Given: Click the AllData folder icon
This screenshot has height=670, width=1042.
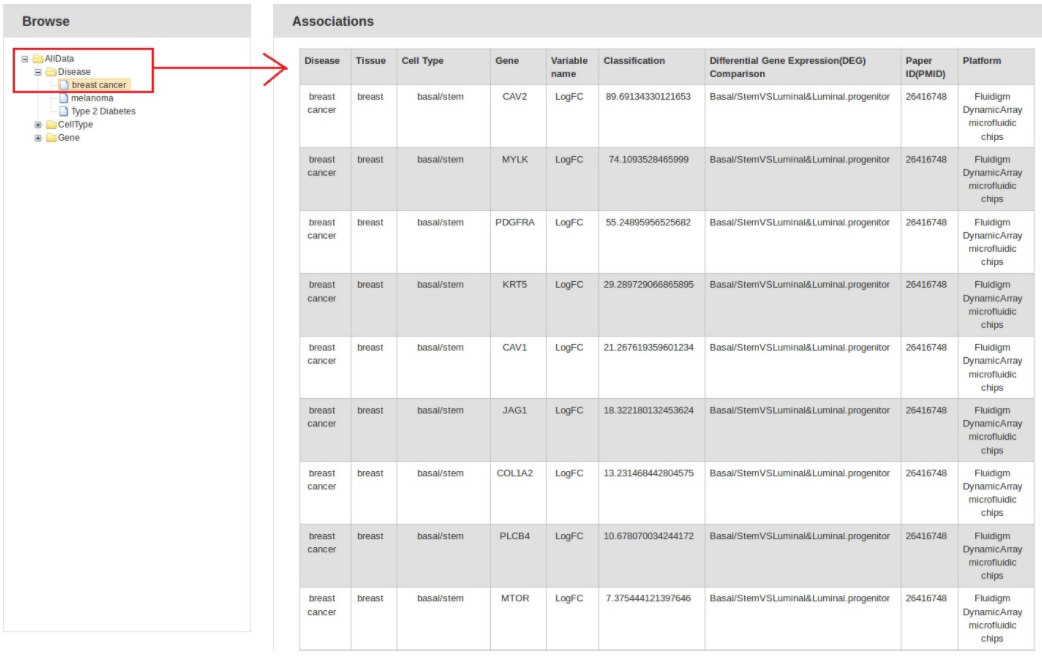Looking at the screenshot, I should tap(38, 58).
